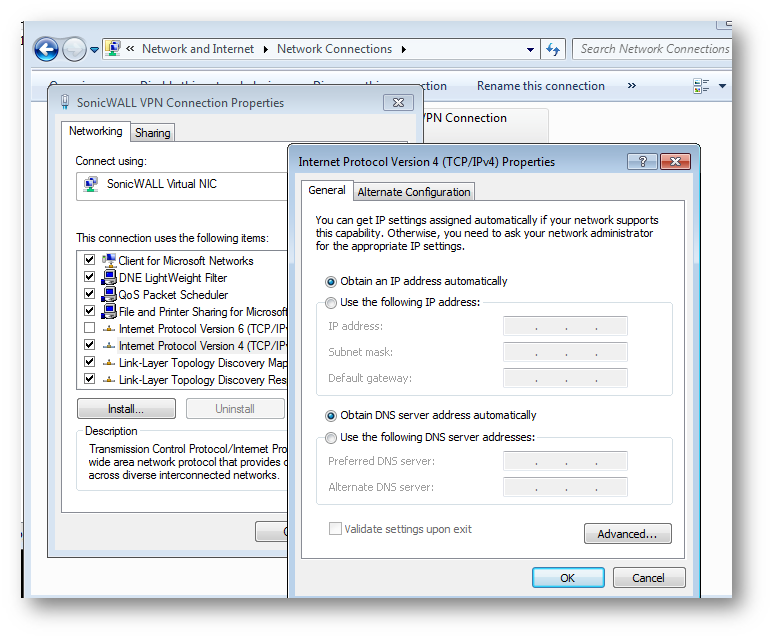Viewport: 774px width, 640px height.
Task: Open the view options dropdown arrow
Action: tap(722, 86)
